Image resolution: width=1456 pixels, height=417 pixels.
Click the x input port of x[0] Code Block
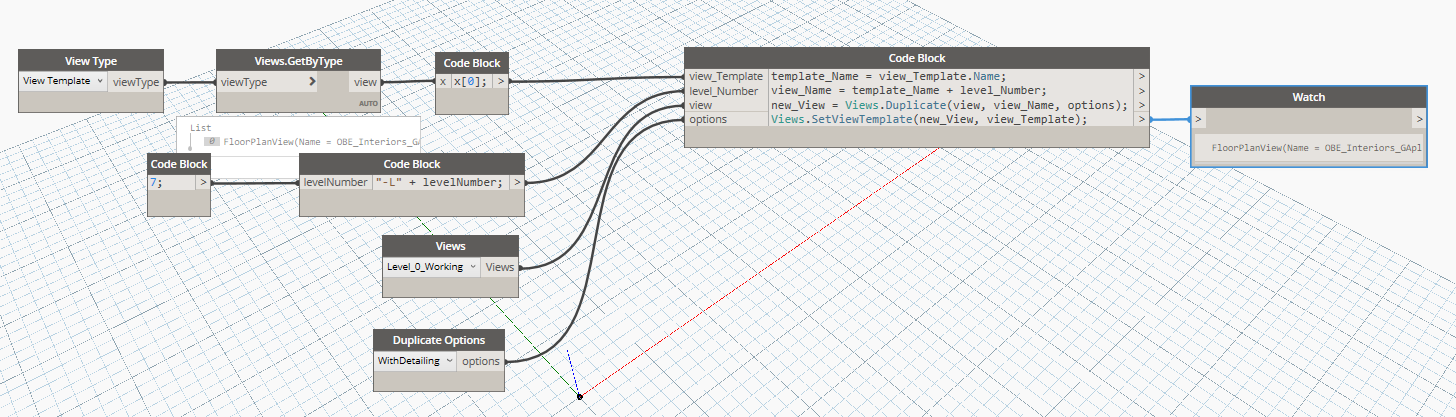[x=443, y=82]
